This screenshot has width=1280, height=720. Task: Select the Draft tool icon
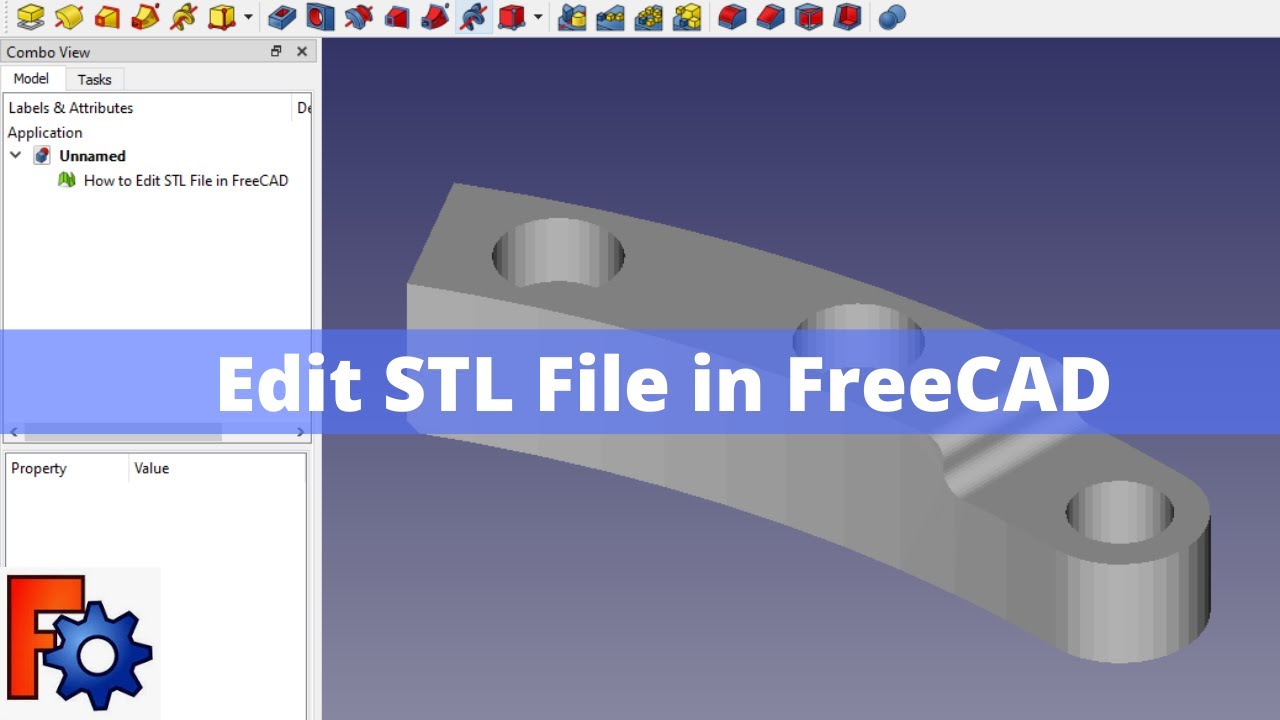809,17
